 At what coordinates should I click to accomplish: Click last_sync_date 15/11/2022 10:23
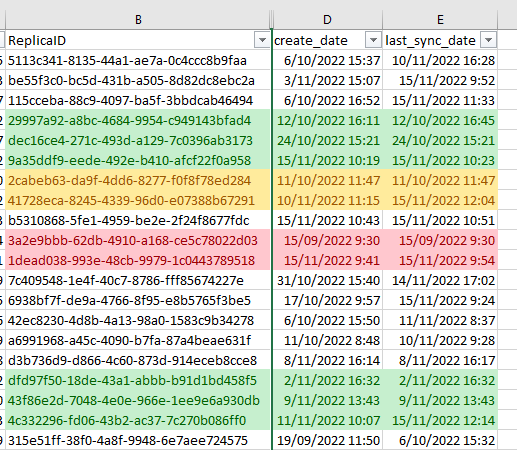(x=440, y=160)
